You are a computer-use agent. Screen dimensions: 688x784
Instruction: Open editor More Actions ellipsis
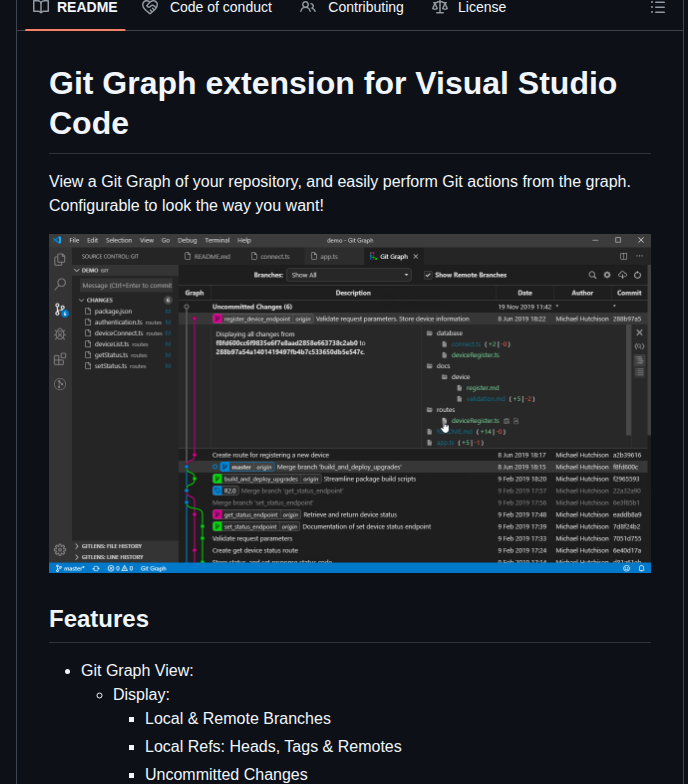[640, 256]
